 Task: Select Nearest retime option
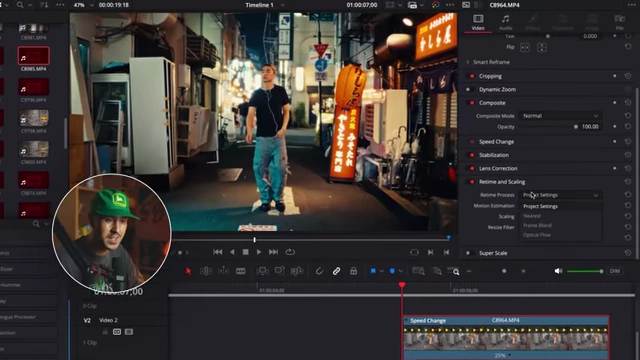(x=560, y=216)
